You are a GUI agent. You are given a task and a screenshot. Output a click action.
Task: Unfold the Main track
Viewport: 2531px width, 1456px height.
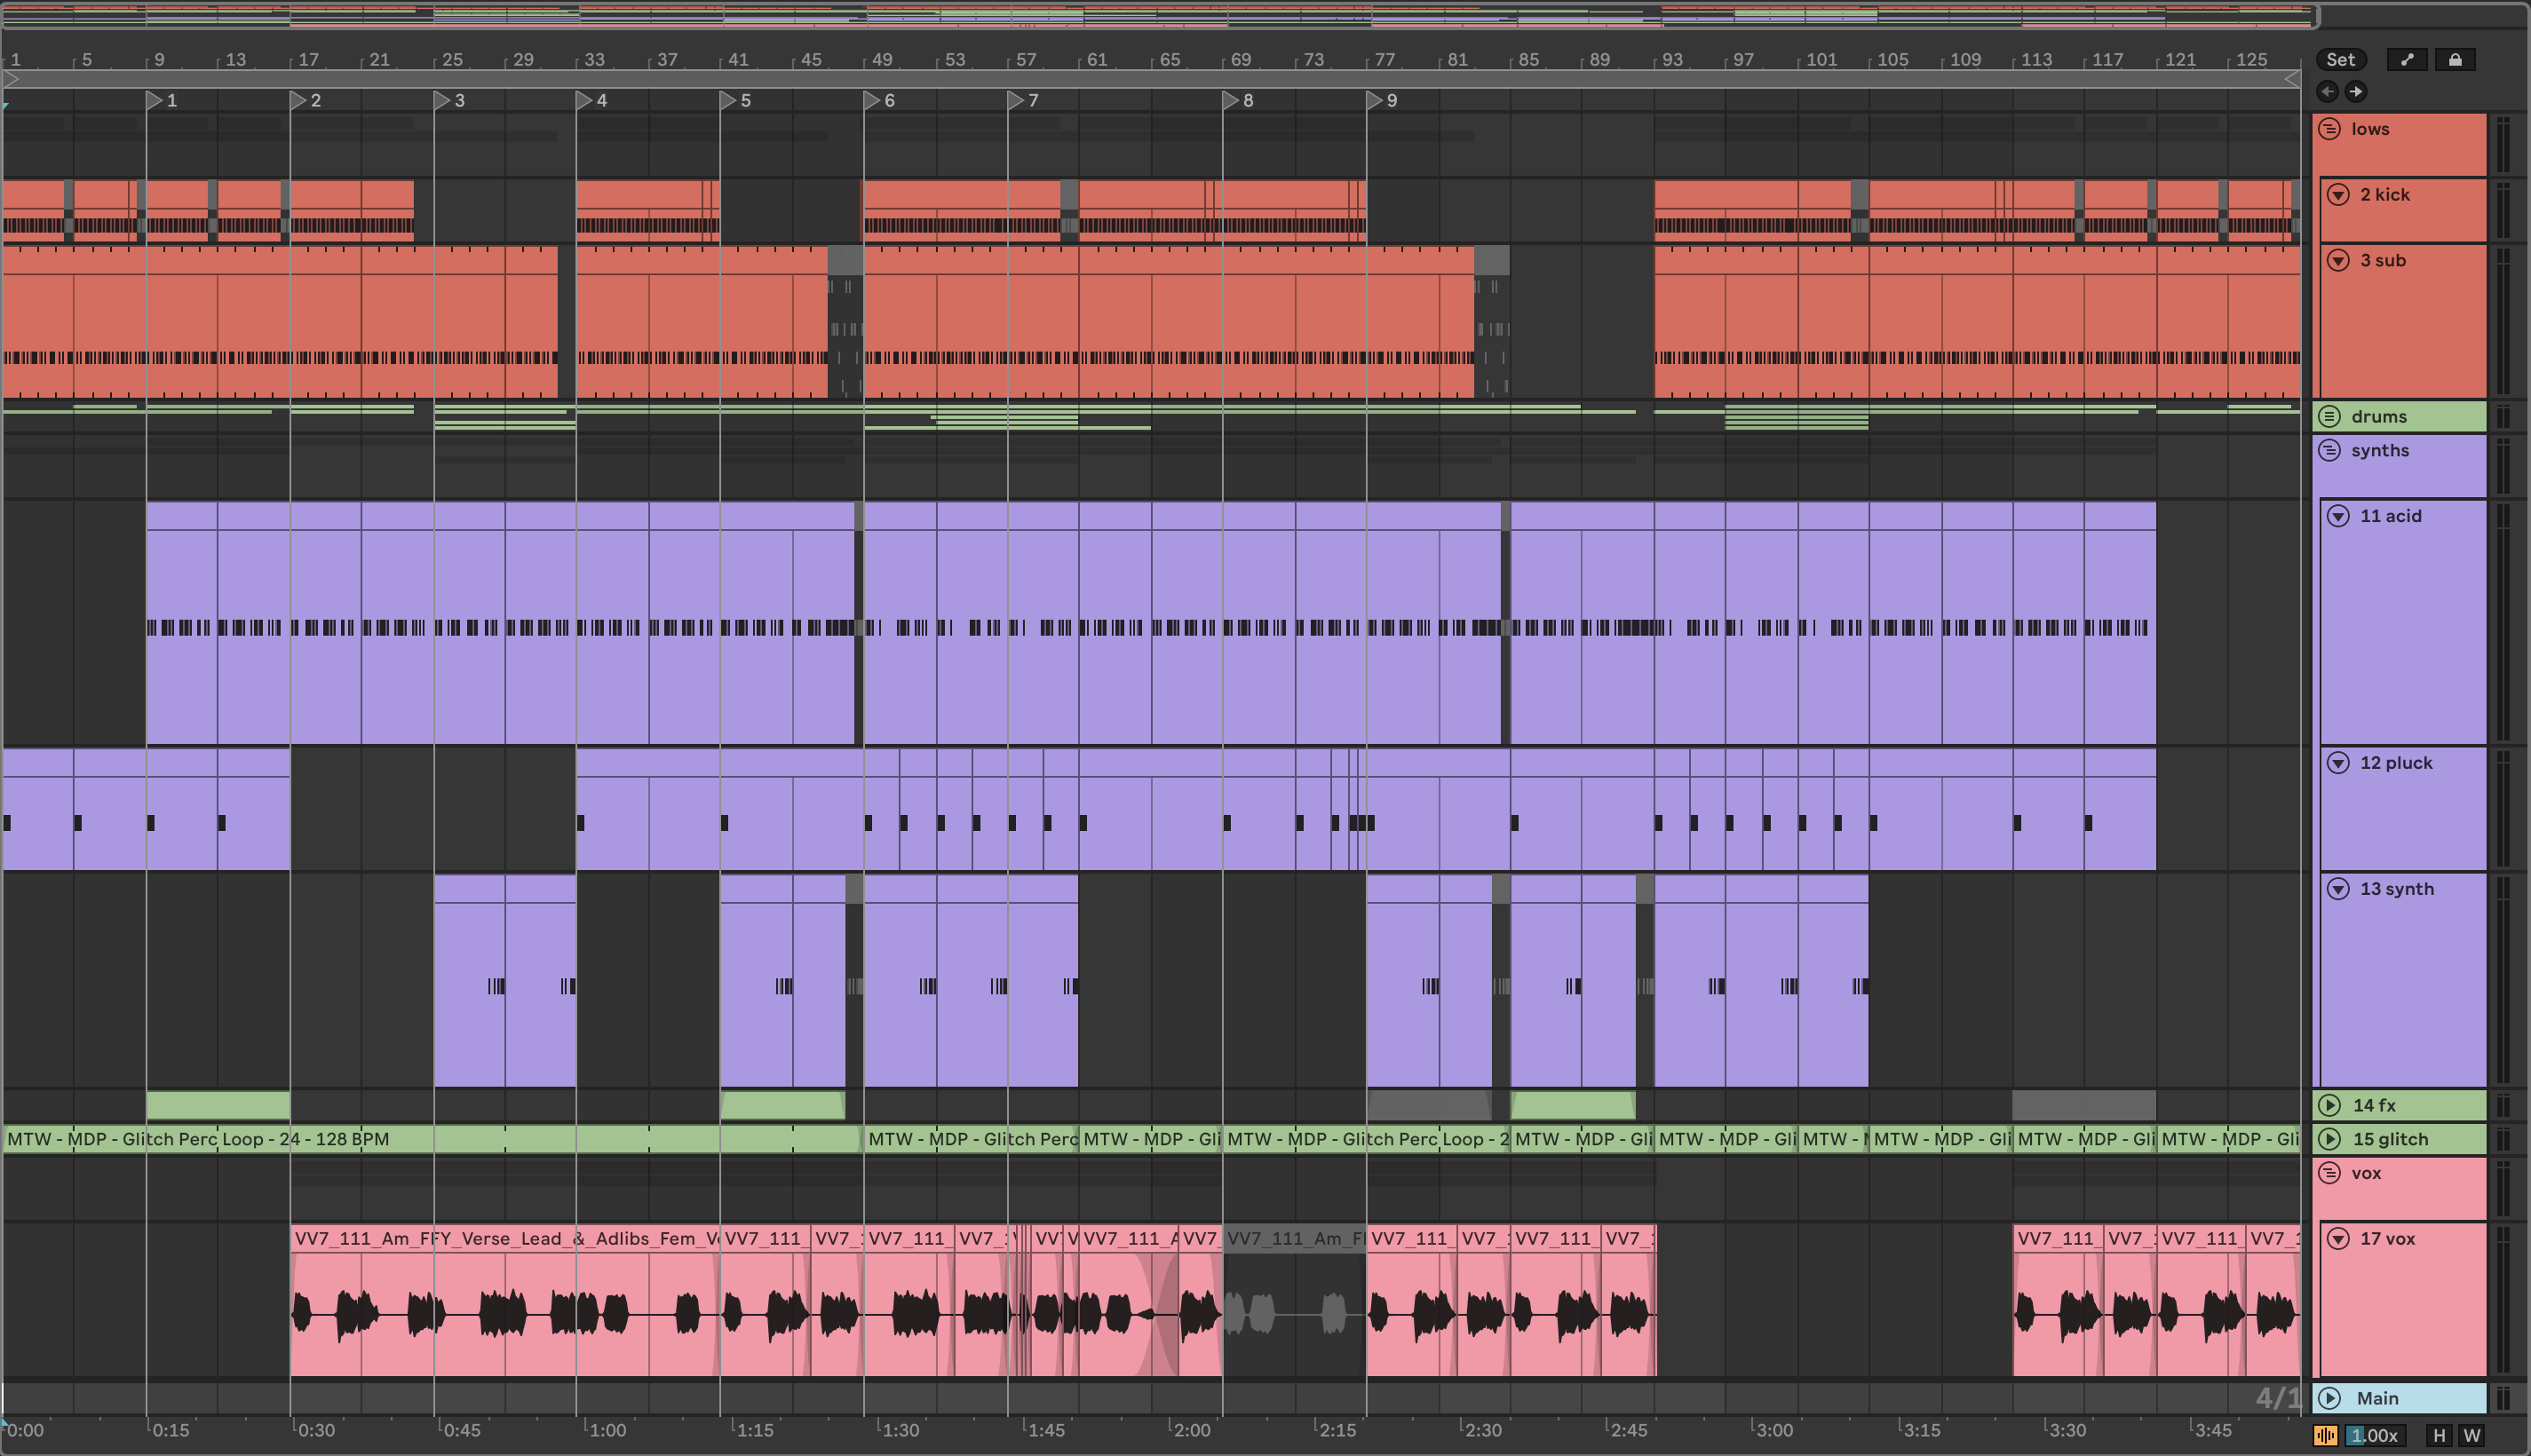tap(2329, 1398)
